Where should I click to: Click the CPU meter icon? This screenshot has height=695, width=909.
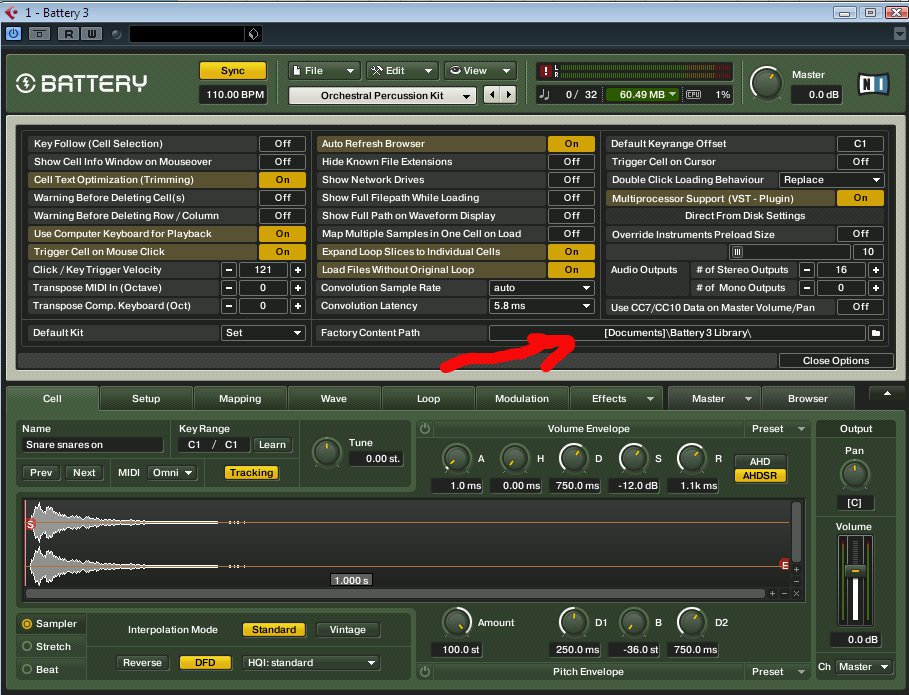(693, 94)
